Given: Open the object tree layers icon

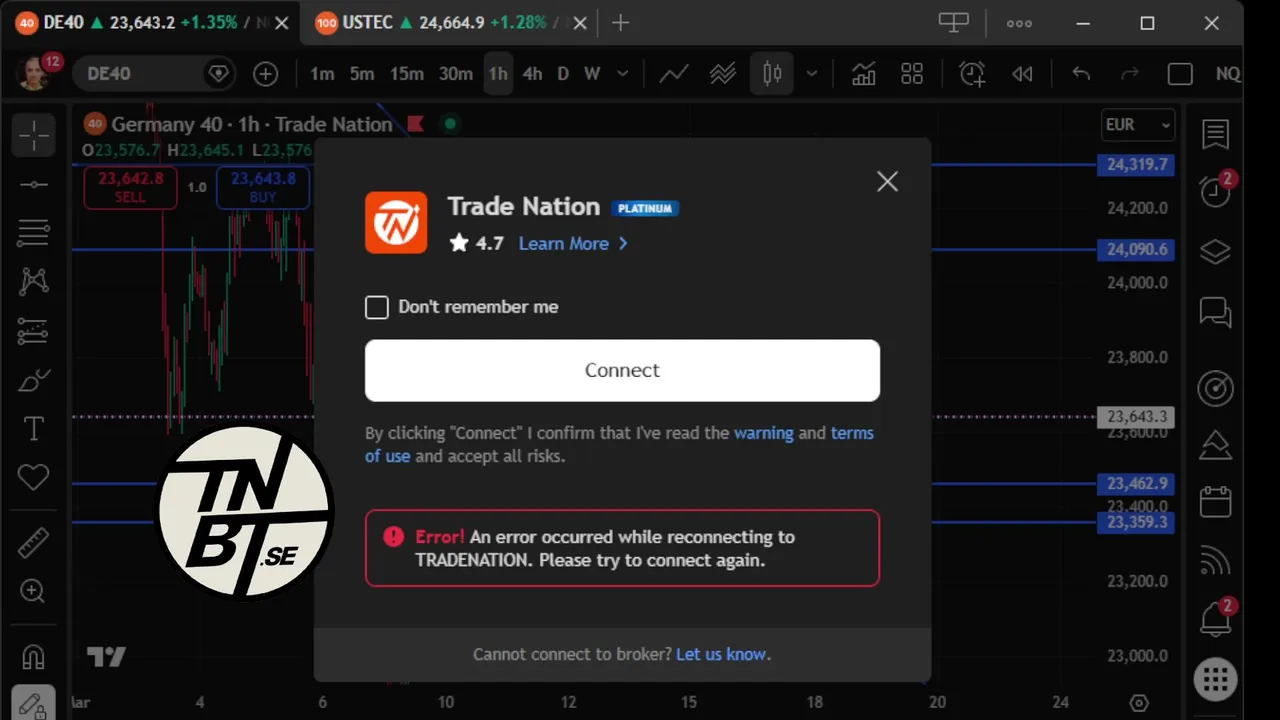Looking at the screenshot, I should tap(1215, 252).
